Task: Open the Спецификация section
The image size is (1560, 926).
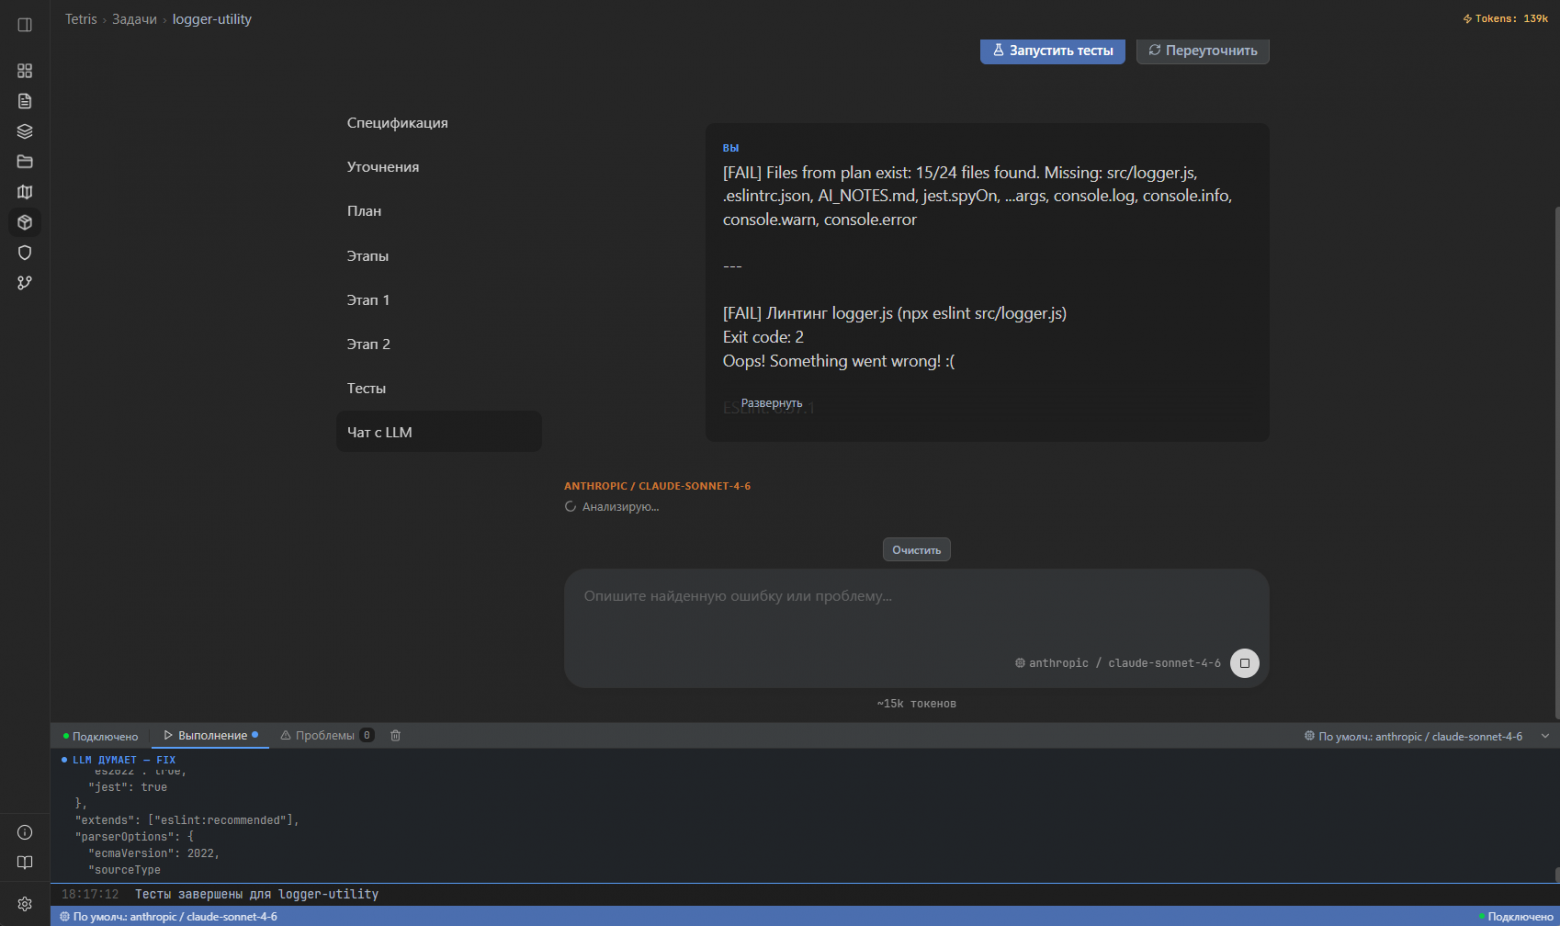Action: pos(439,123)
